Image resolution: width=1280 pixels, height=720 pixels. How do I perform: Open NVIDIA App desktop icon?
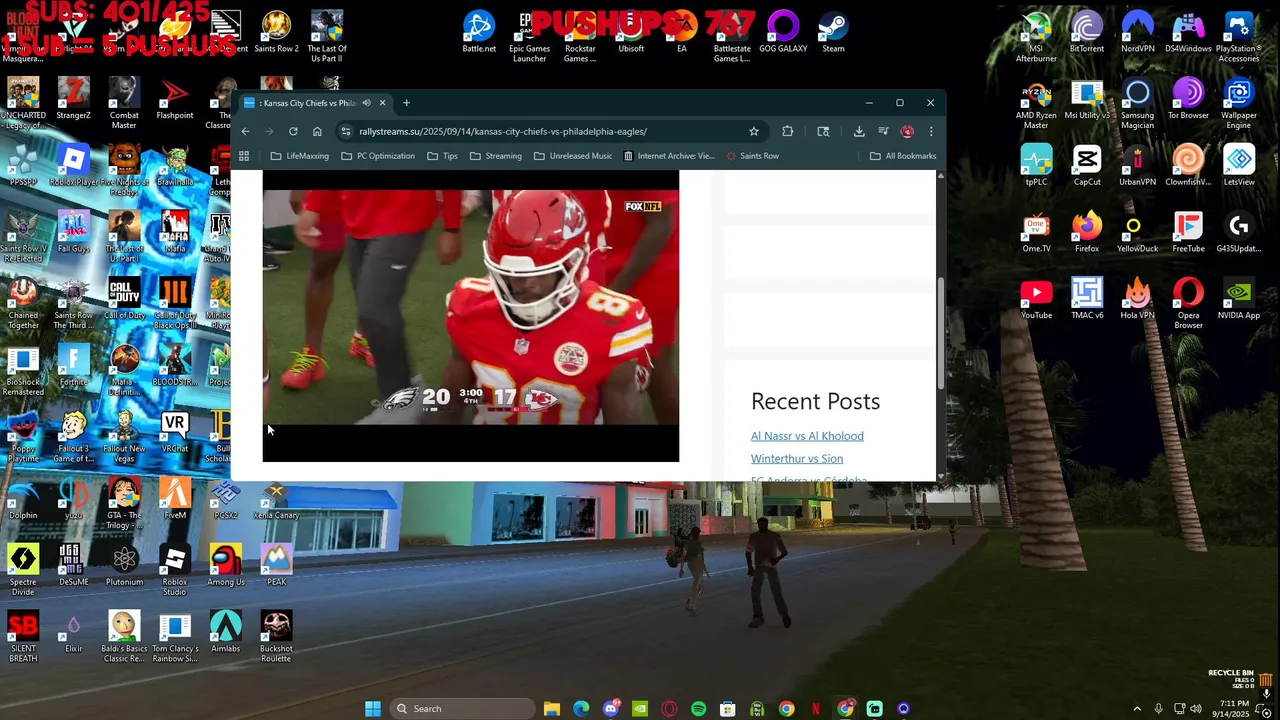[x=1239, y=300]
